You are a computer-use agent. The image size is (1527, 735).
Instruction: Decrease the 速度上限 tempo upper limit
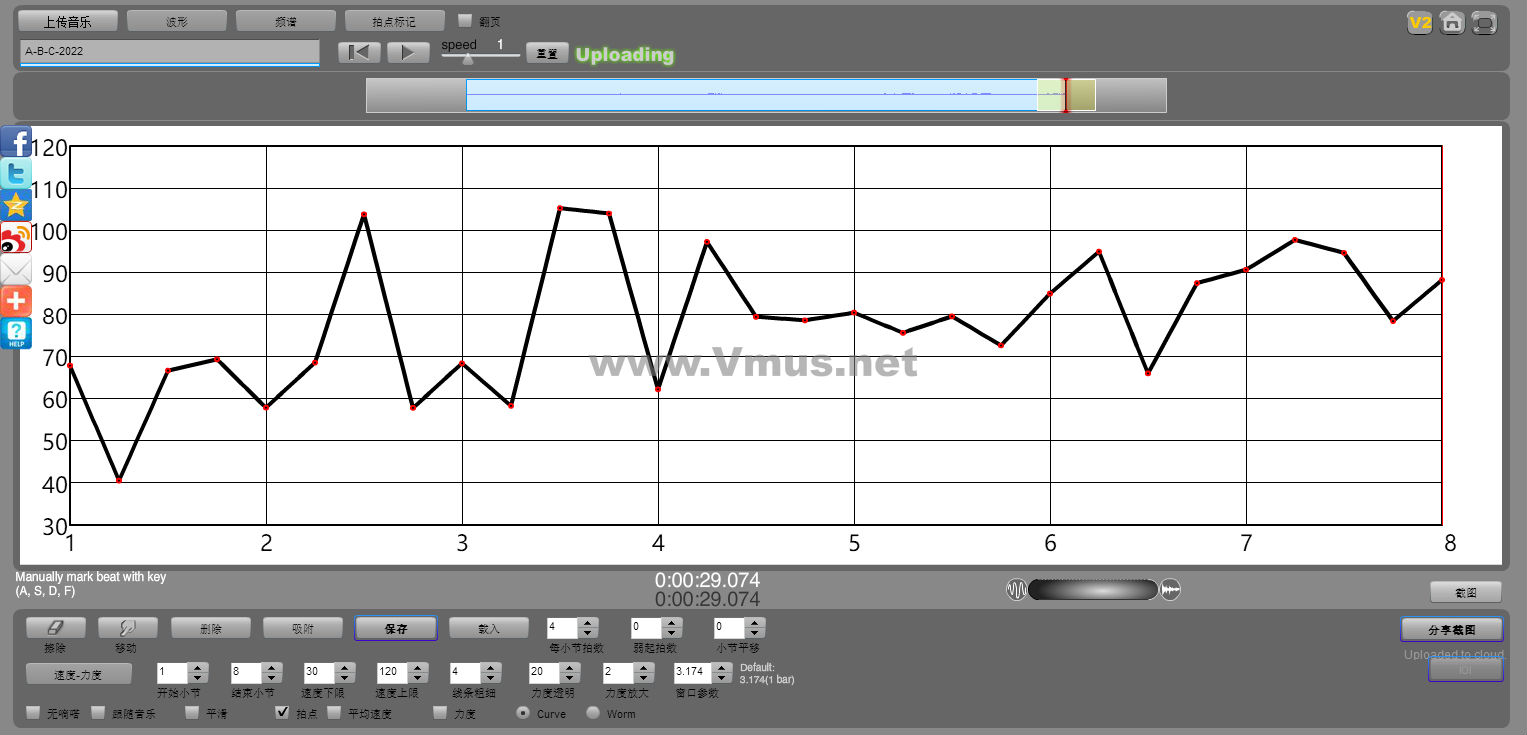point(419,679)
